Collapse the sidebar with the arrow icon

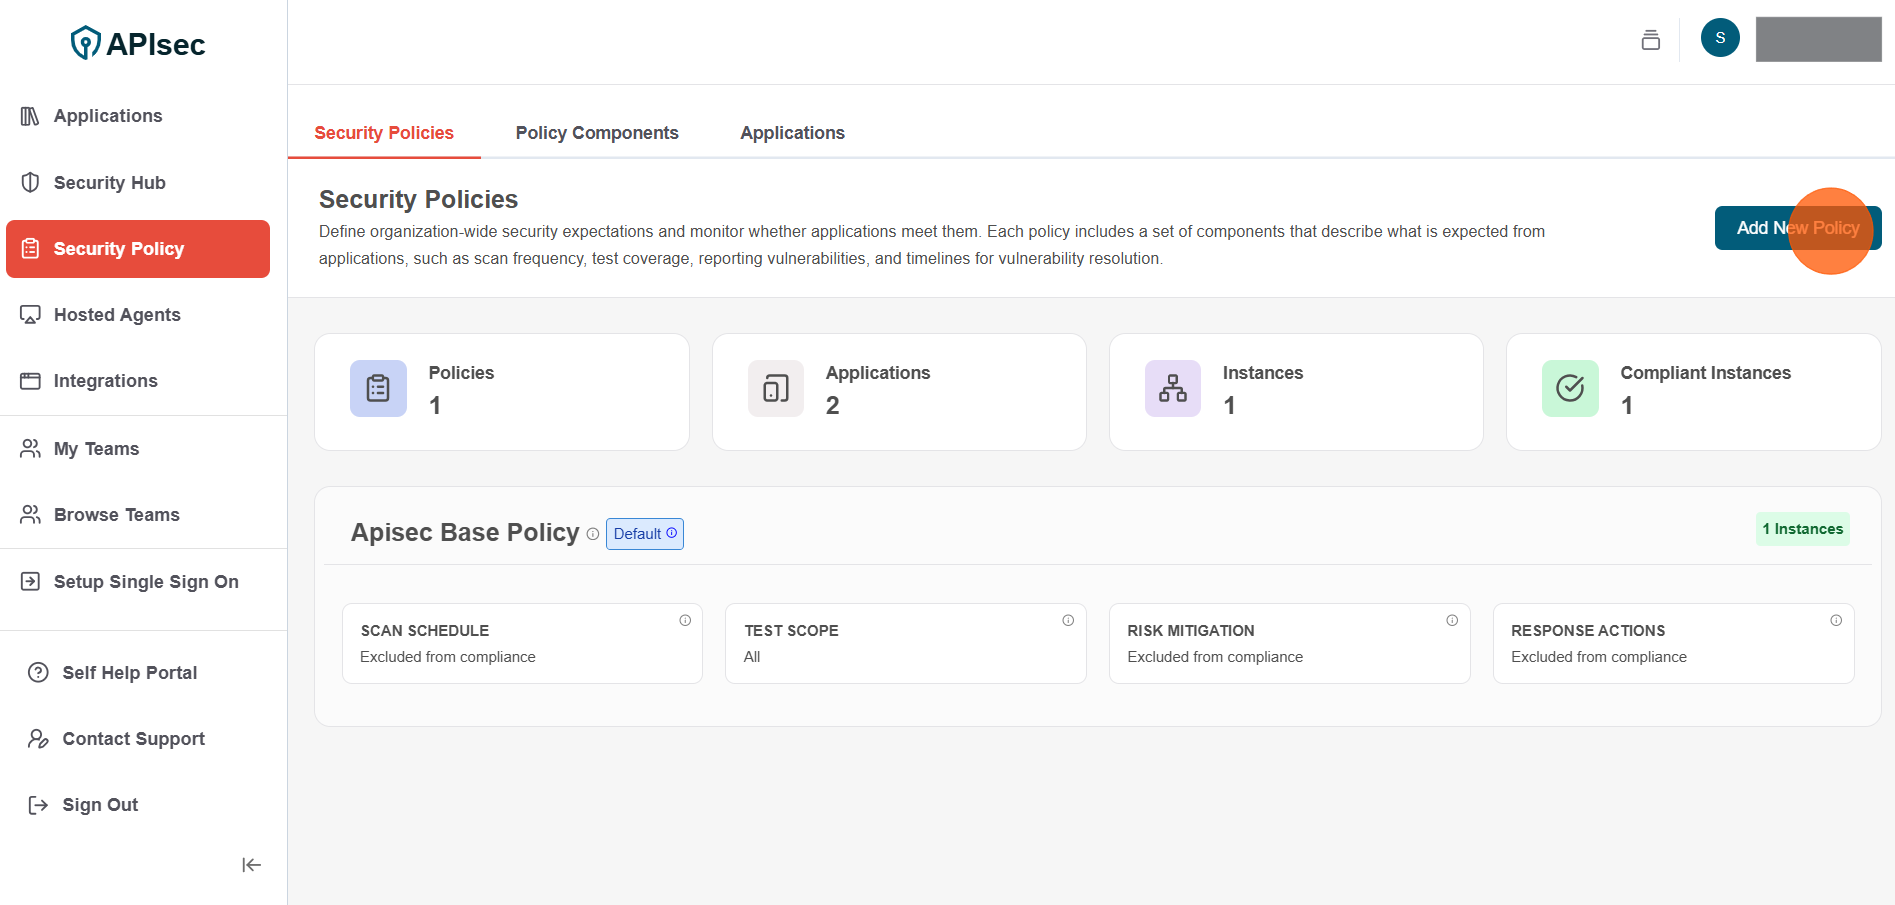[x=251, y=865]
